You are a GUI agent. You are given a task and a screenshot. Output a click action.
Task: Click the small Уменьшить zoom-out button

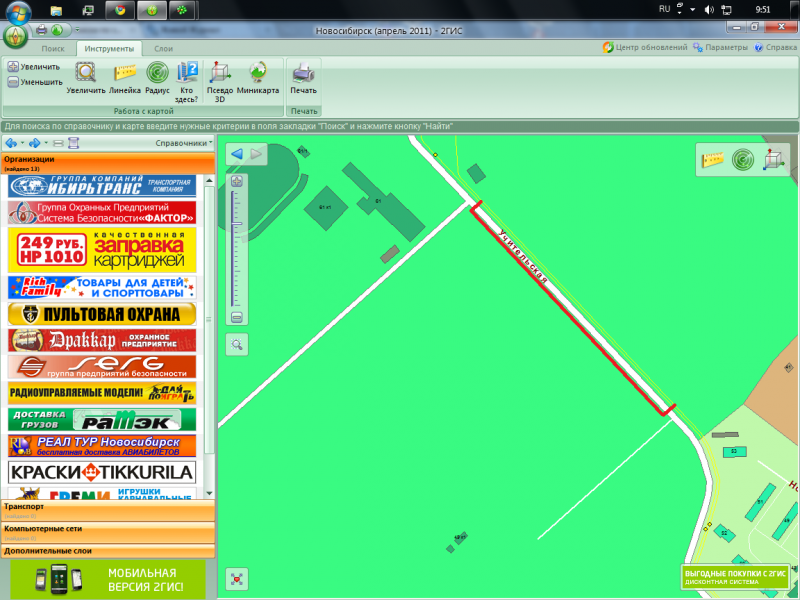35,82
